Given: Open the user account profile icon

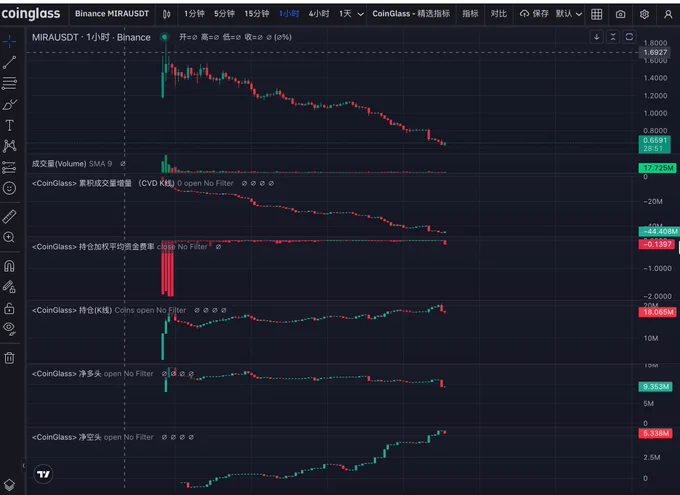Looking at the screenshot, I should (668, 14).
